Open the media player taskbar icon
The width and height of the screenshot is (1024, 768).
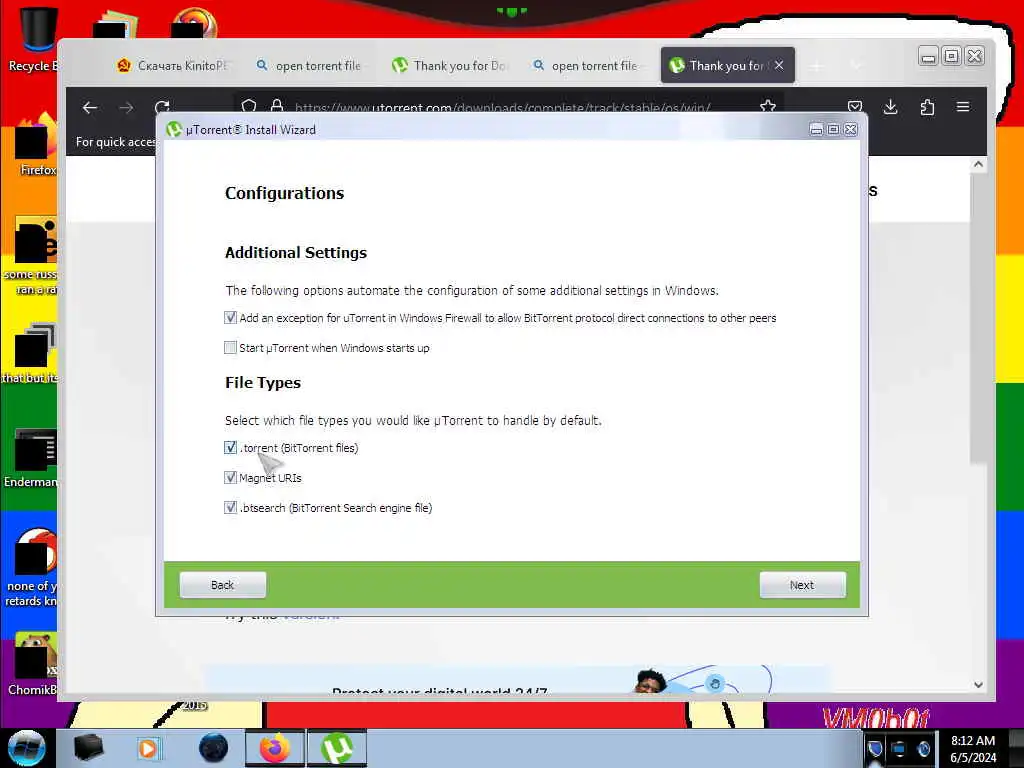coord(148,748)
